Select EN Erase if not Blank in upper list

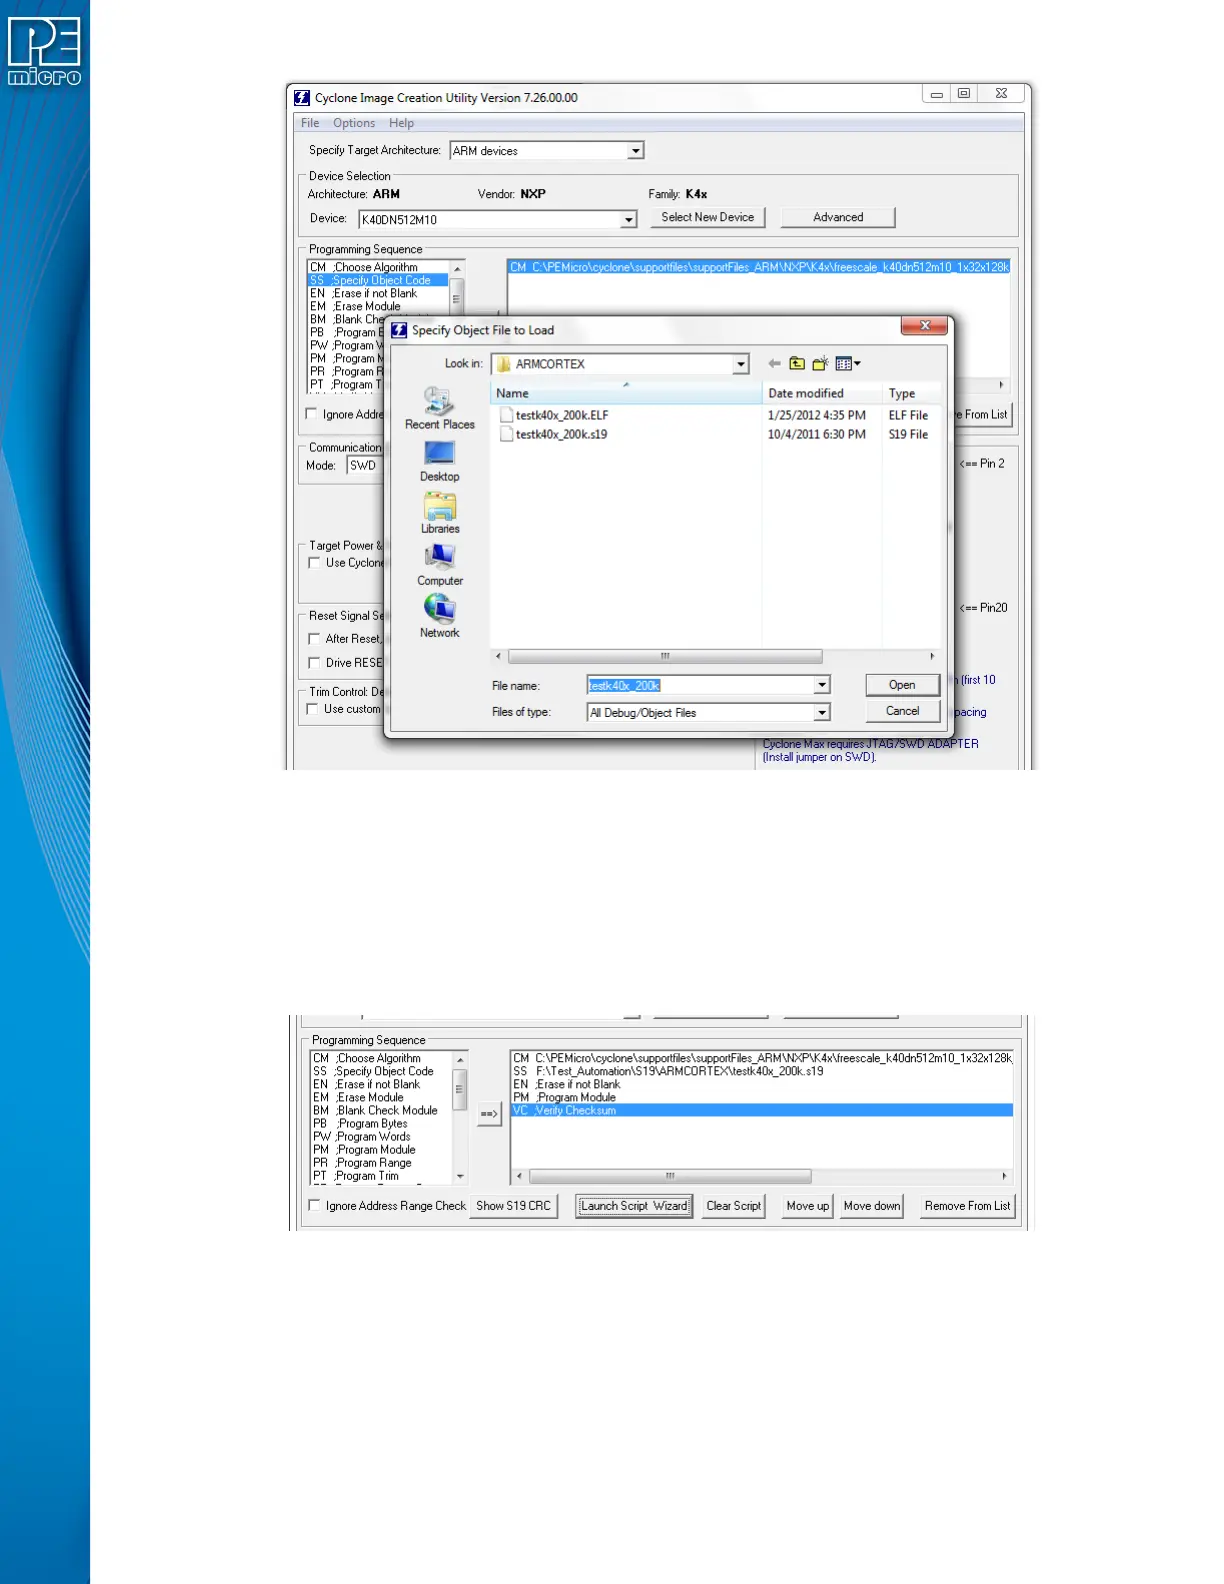pyautogui.click(x=378, y=293)
